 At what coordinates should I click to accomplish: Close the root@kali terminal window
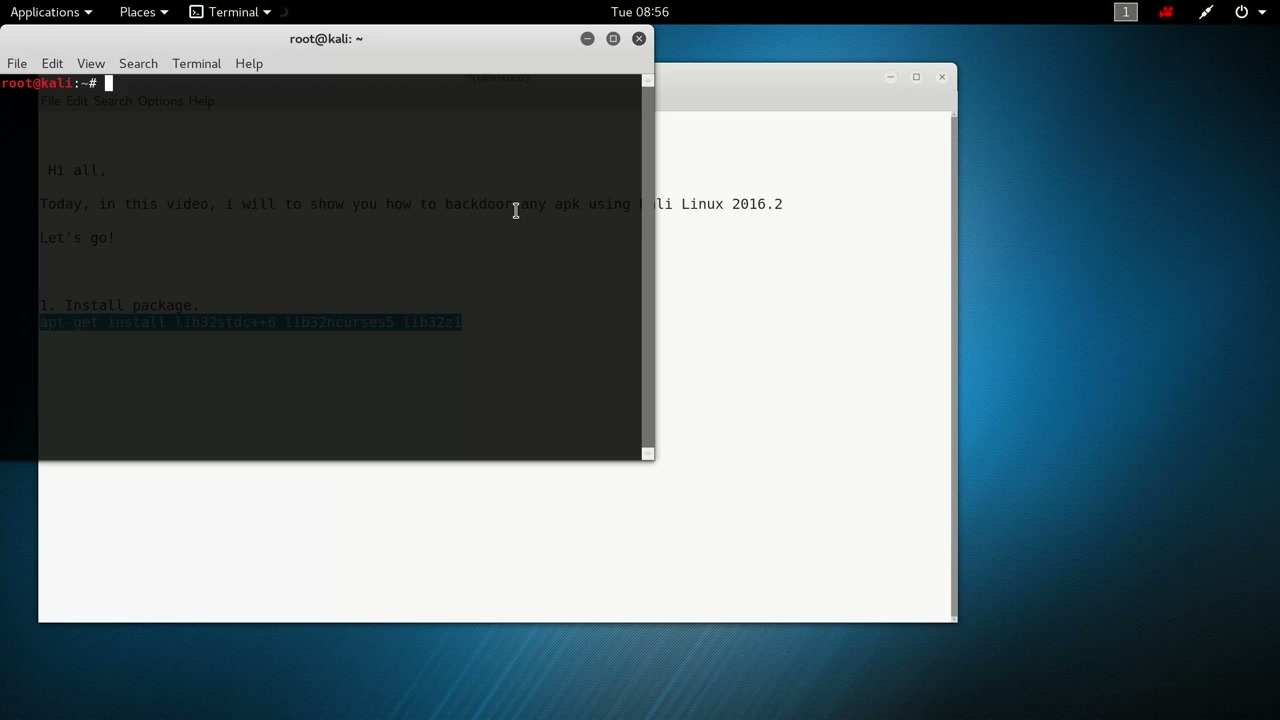tap(639, 39)
